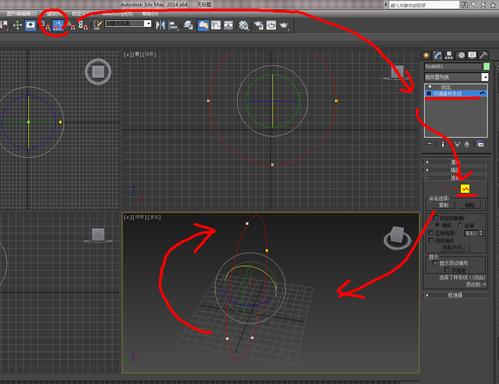Click the green object color swatch

(x=487, y=67)
